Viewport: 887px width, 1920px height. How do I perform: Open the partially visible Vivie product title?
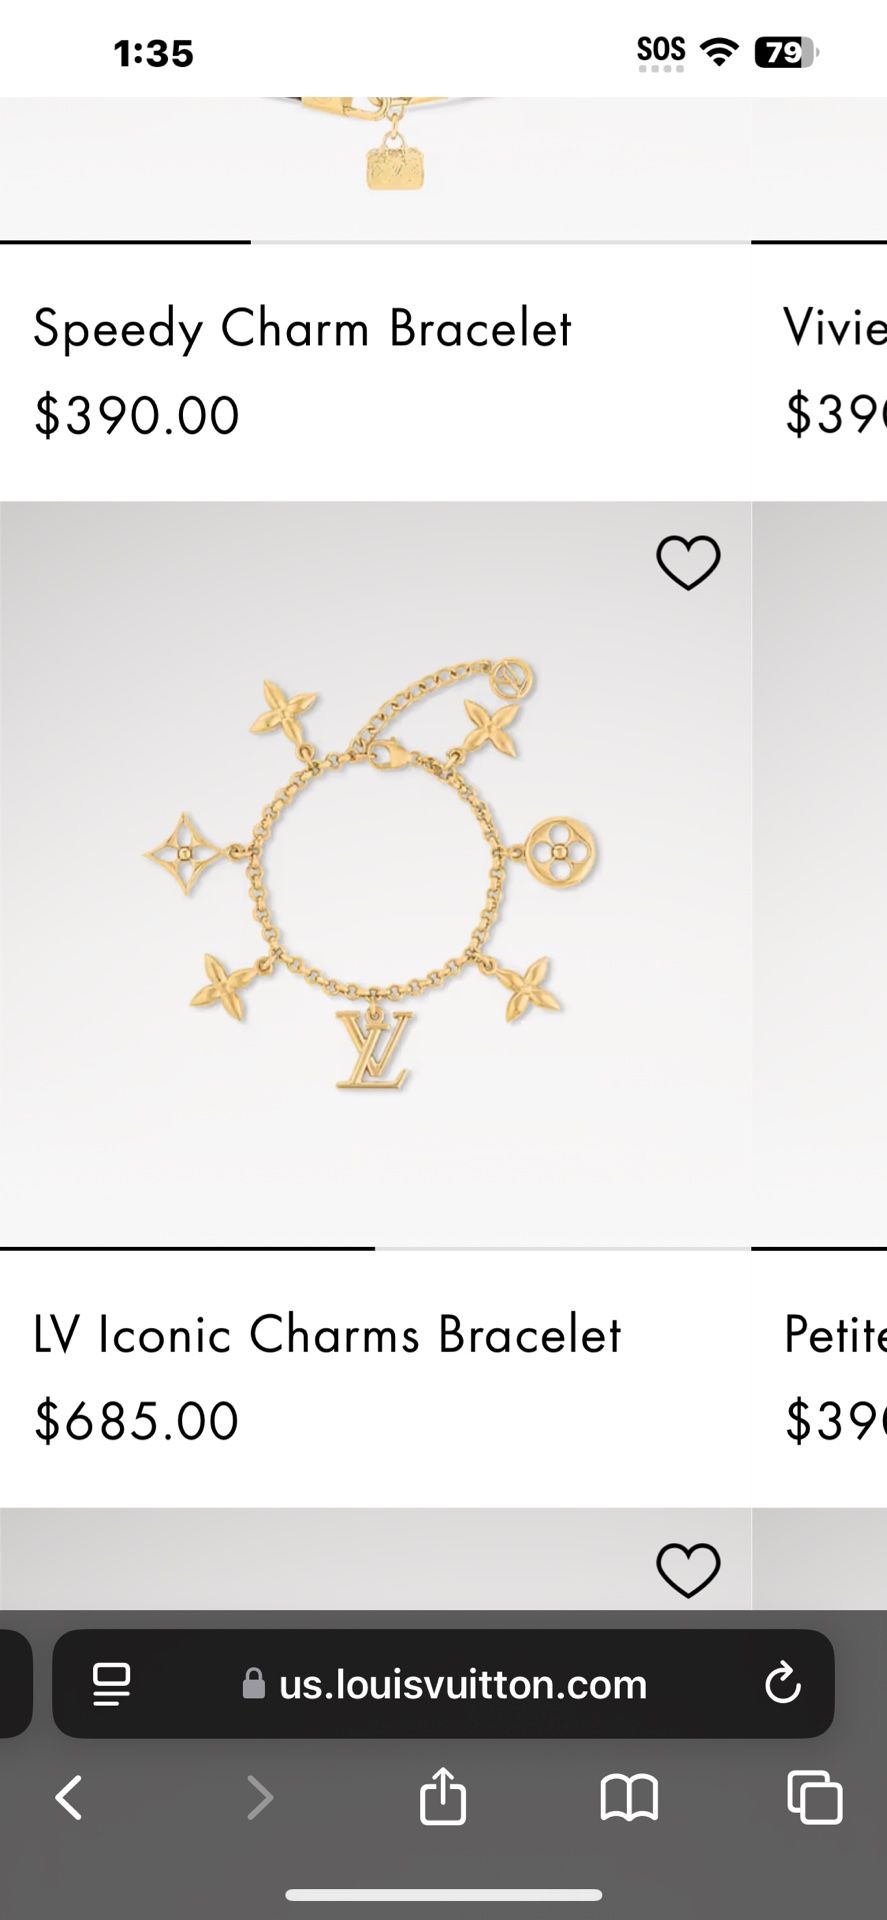pyautogui.click(x=834, y=328)
